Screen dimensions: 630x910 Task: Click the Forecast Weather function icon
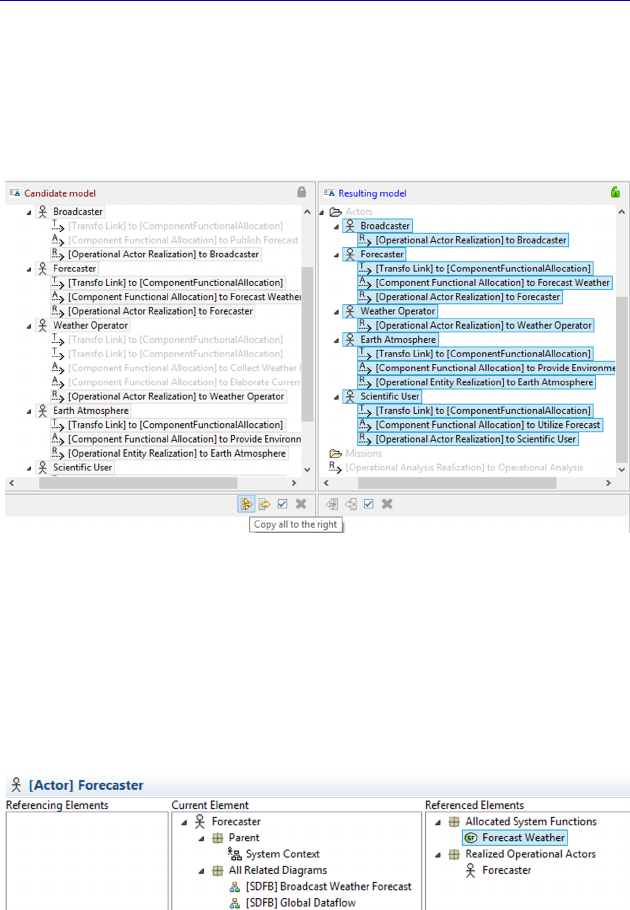(471, 837)
